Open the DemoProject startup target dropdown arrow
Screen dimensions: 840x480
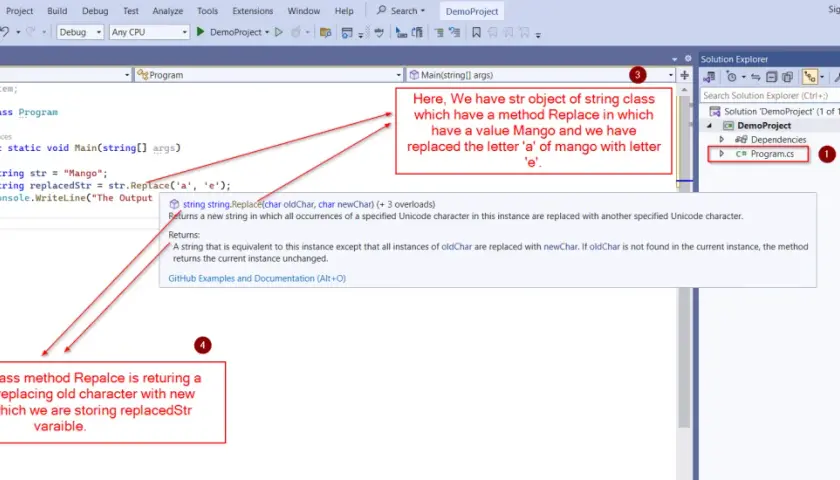click(267, 33)
